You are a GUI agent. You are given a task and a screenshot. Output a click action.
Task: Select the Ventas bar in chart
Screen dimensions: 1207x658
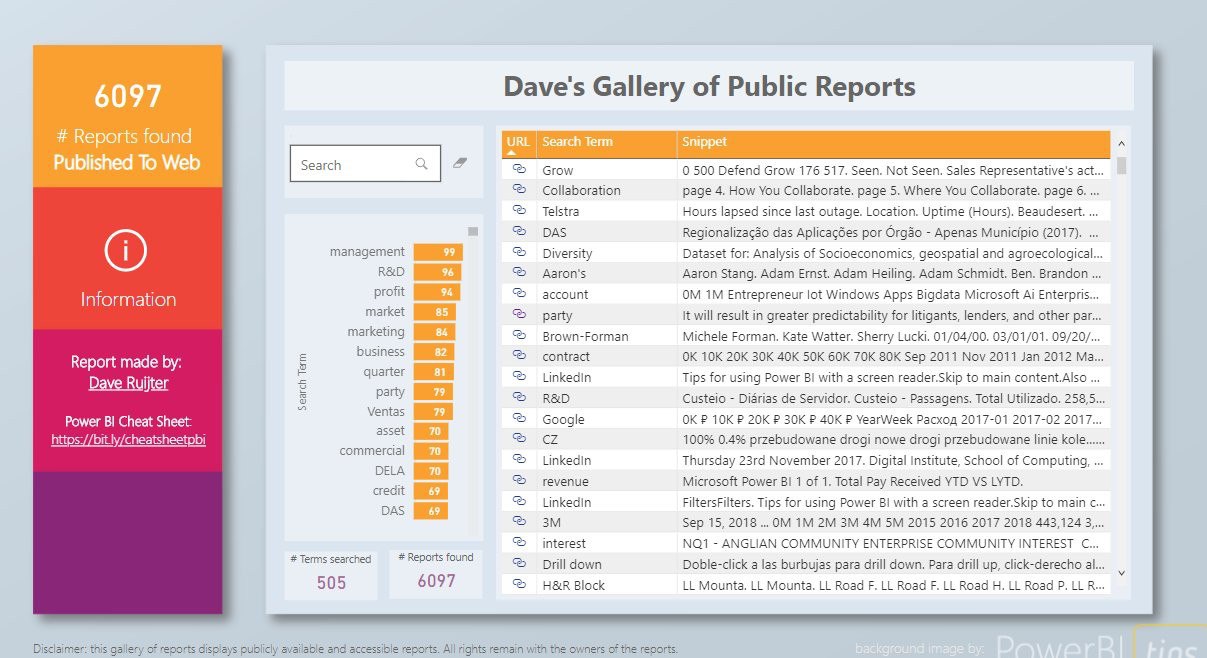click(x=433, y=411)
